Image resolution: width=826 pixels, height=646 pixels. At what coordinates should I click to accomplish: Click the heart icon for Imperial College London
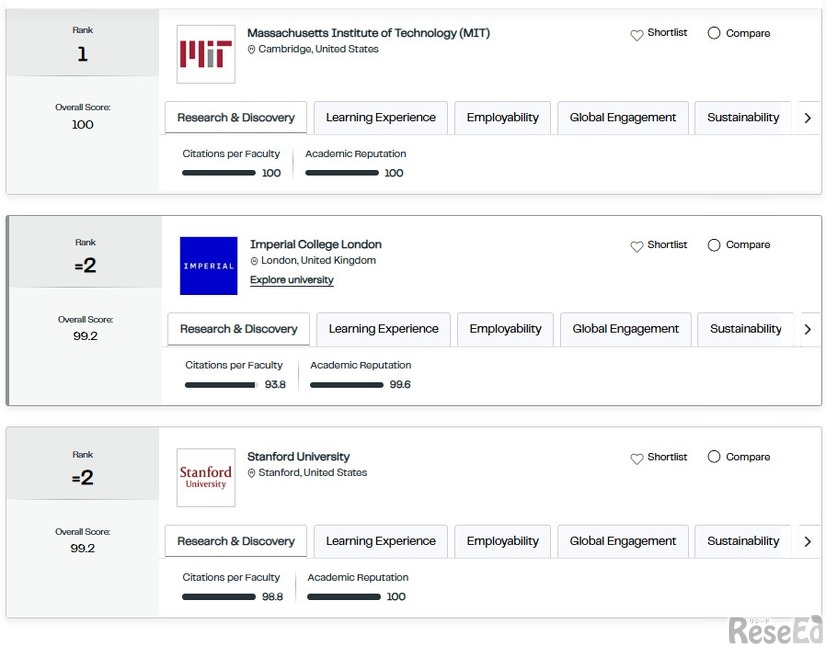pyautogui.click(x=637, y=247)
